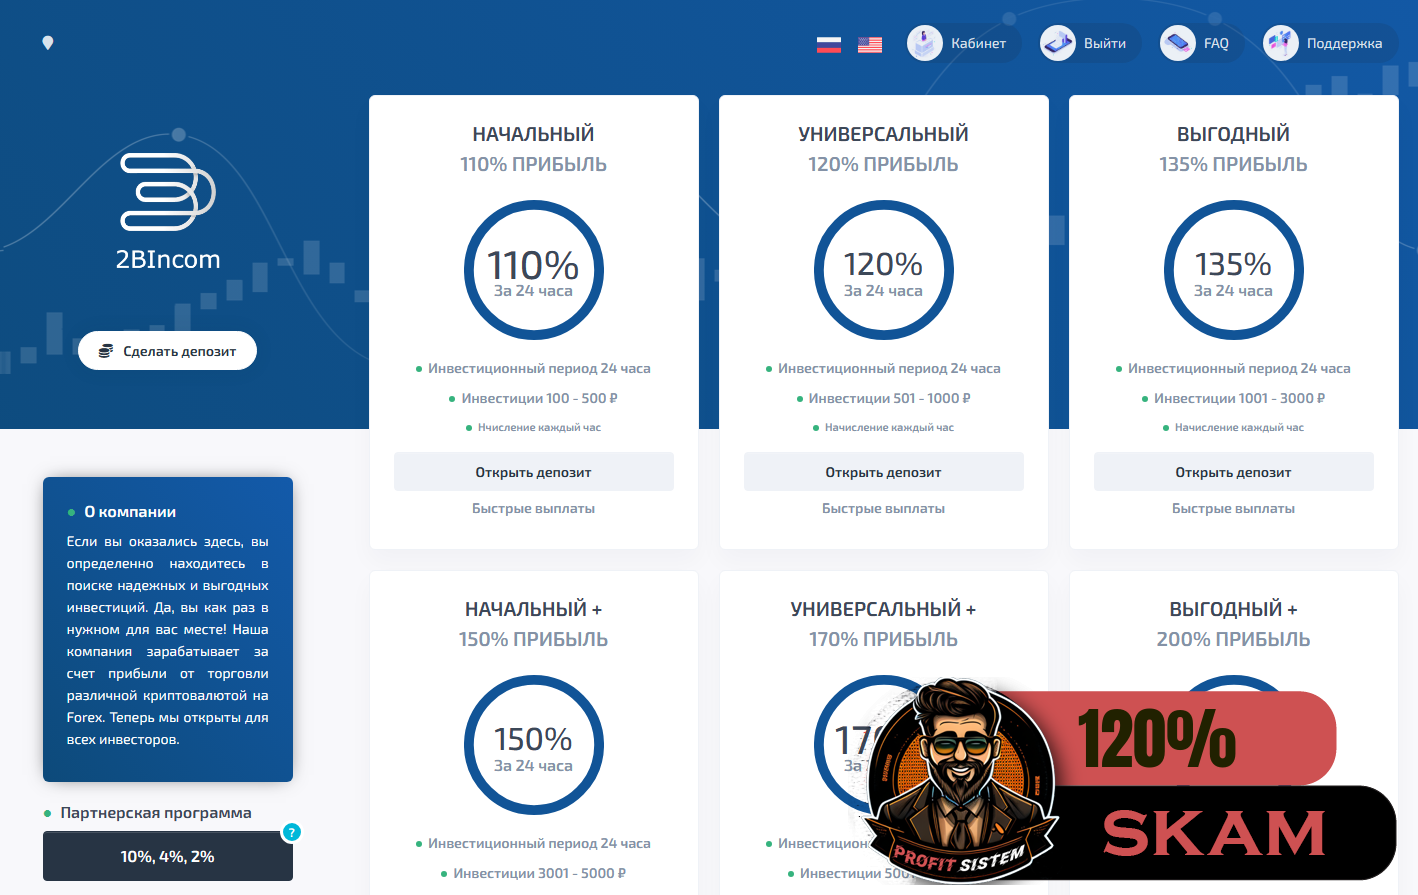Image resolution: width=1418 pixels, height=895 pixels.
Task: Click the location pin icon at top left
Action: coord(48,43)
